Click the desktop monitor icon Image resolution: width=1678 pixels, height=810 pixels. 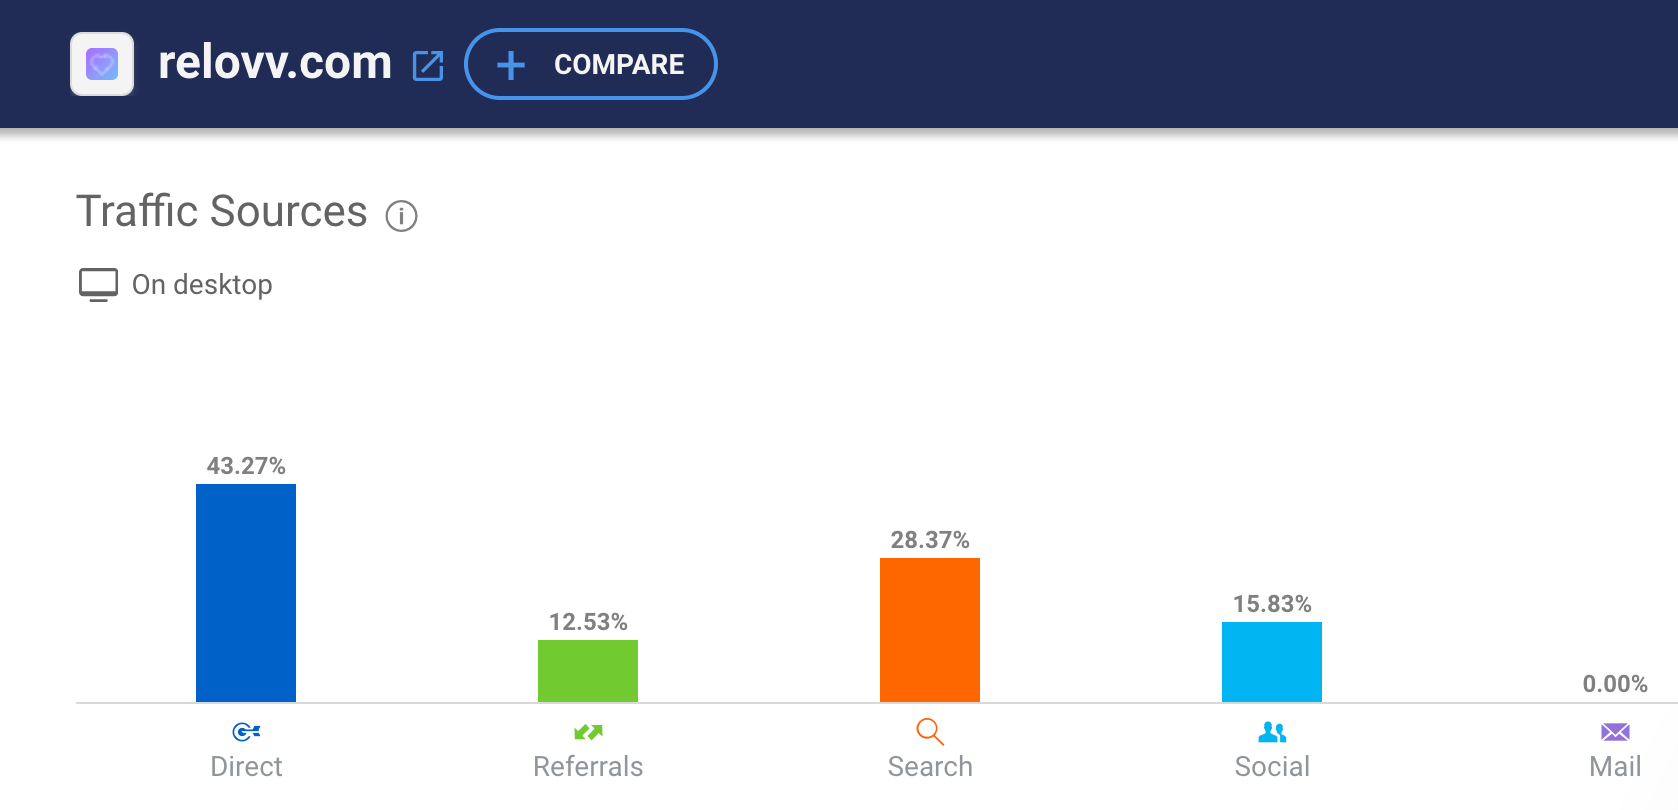98,285
